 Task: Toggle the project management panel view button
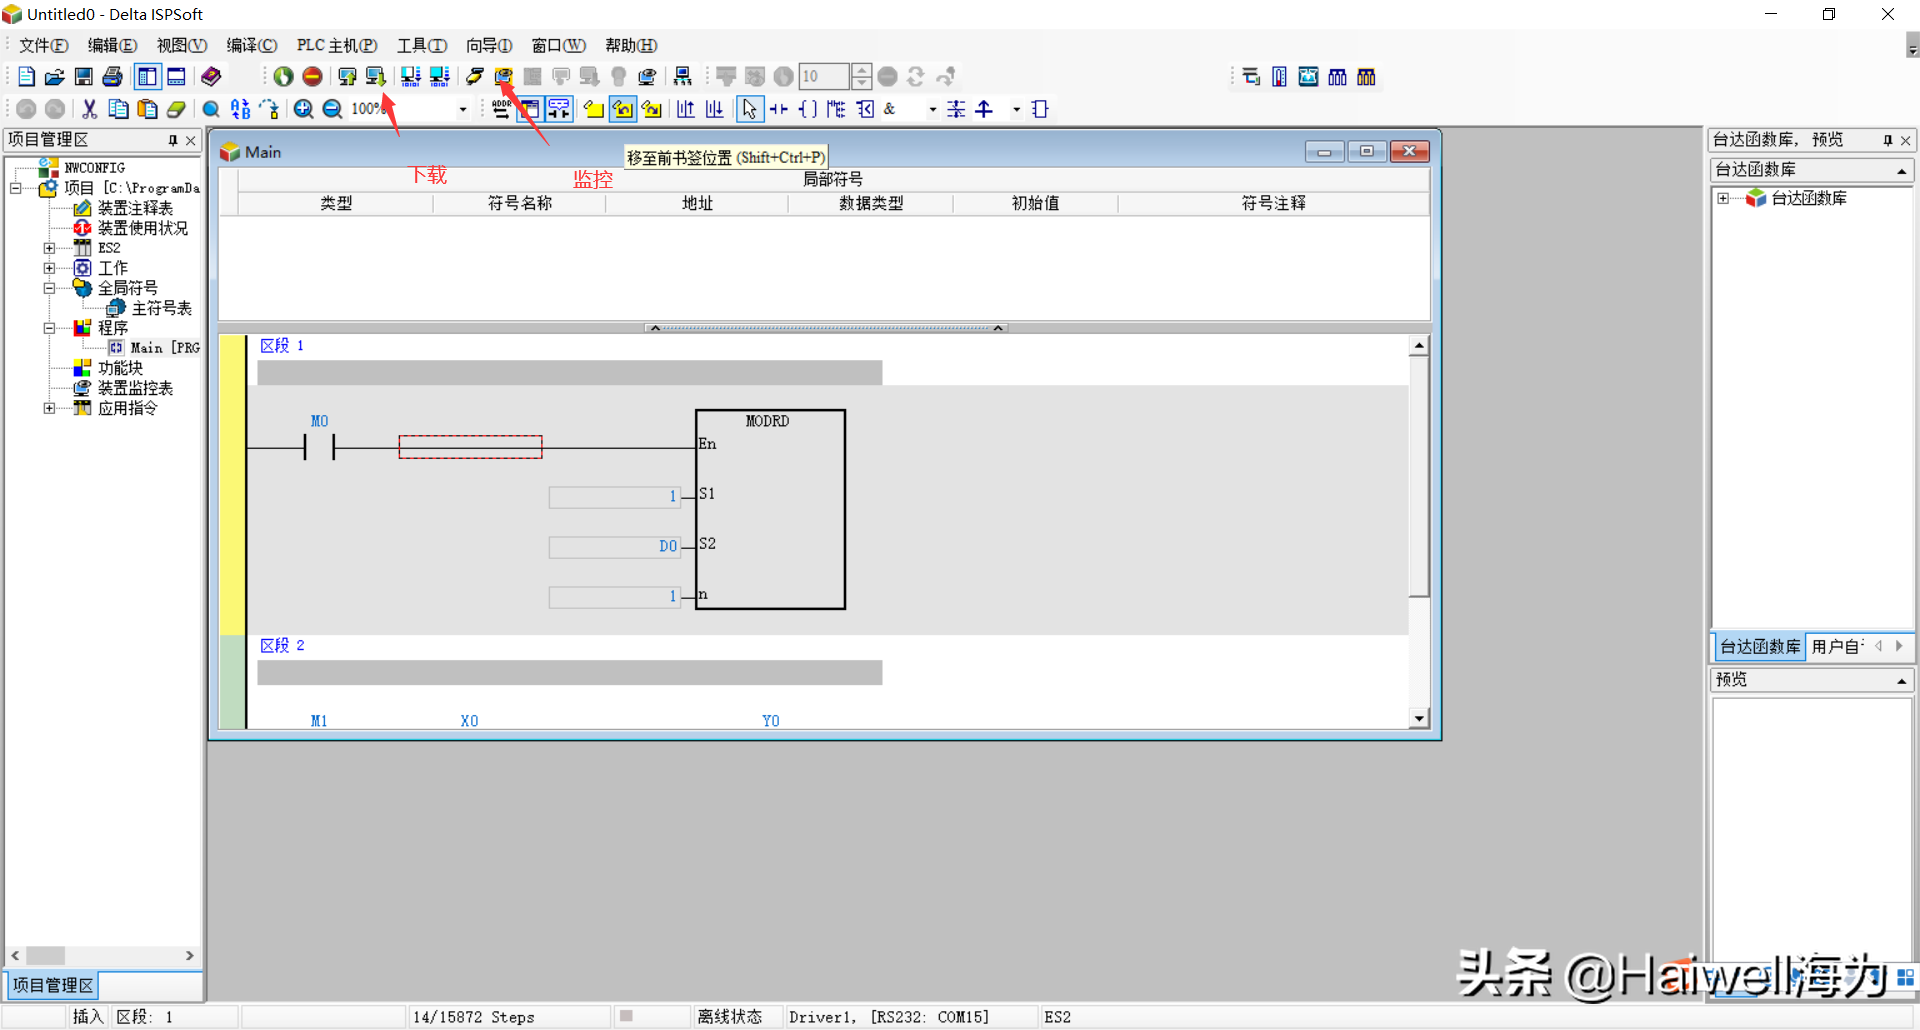(147, 77)
